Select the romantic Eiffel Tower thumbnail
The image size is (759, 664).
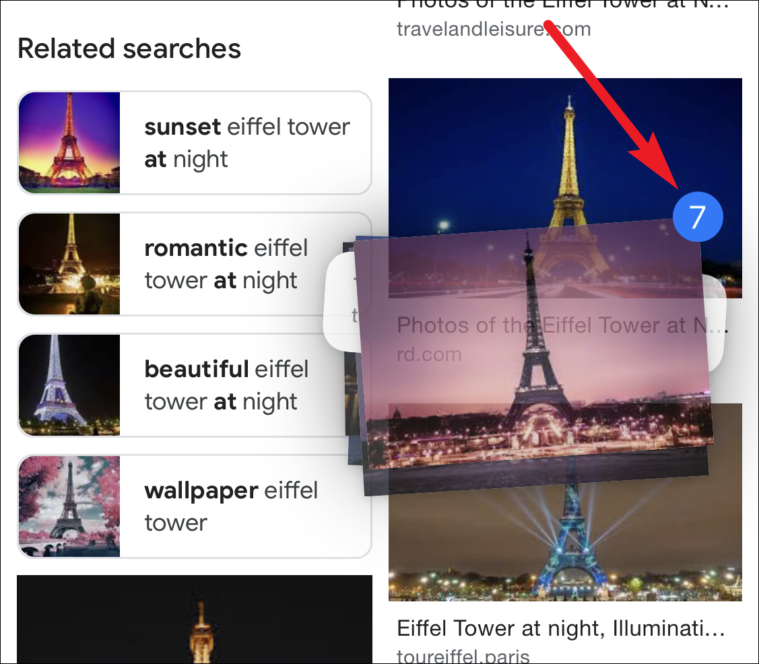coord(69,264)
